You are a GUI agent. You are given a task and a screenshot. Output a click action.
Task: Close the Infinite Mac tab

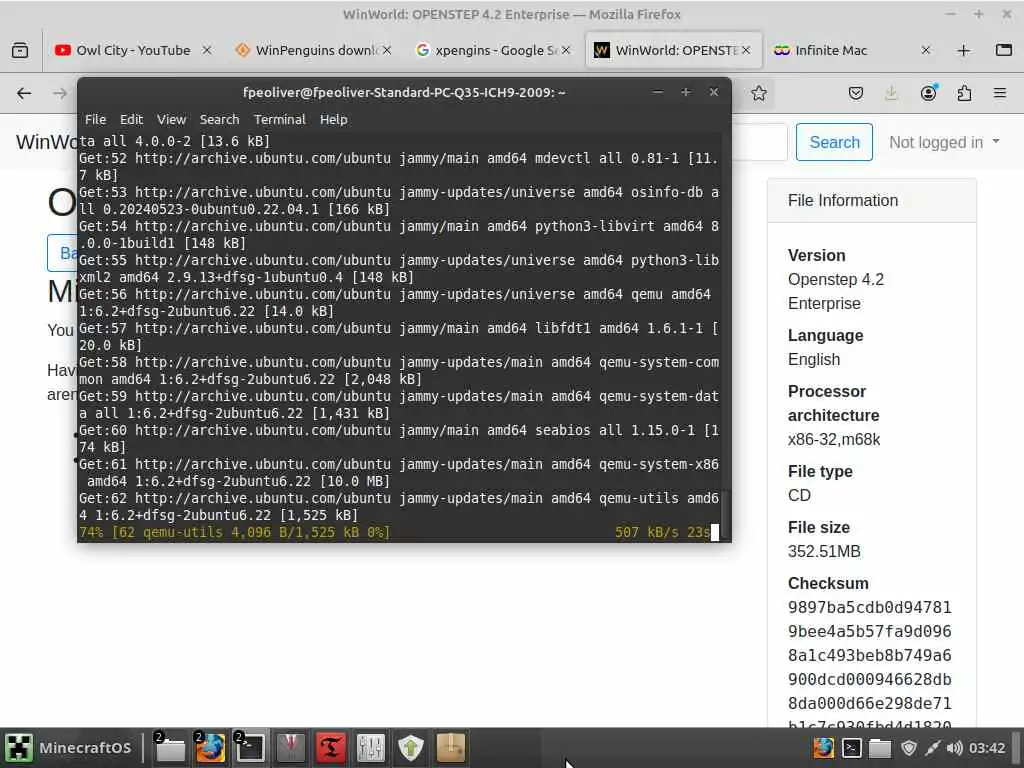coord(925,50)
